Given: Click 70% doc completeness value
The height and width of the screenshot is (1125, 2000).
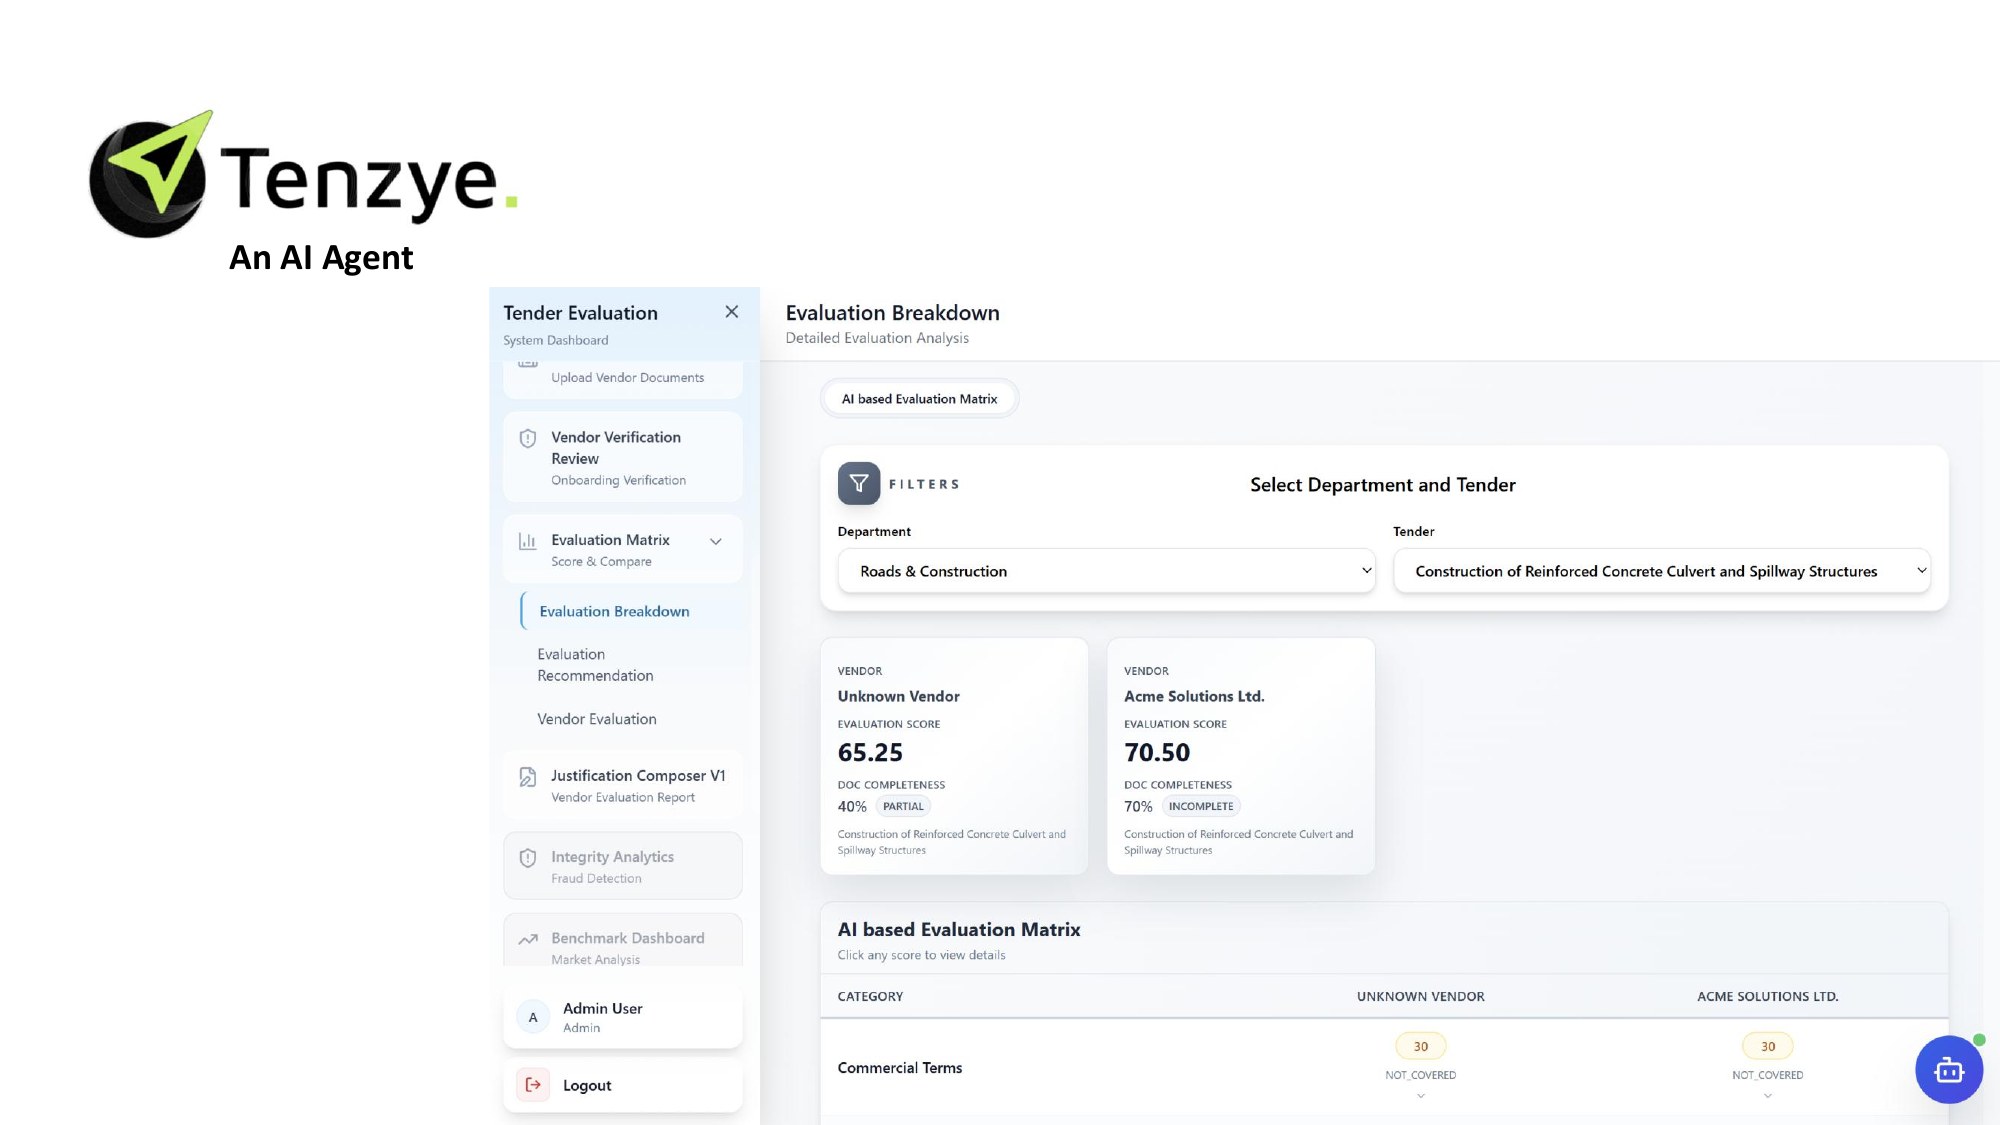Looking at the screenshot, I should coord(1138,807).
